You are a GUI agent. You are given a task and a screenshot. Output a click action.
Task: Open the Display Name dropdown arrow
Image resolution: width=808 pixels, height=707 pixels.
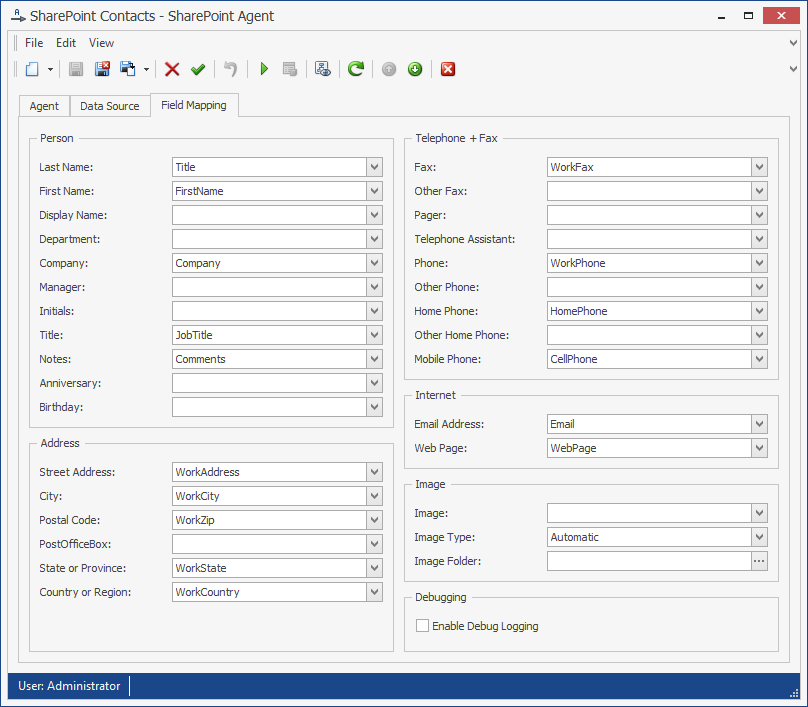tap(375, 215)
